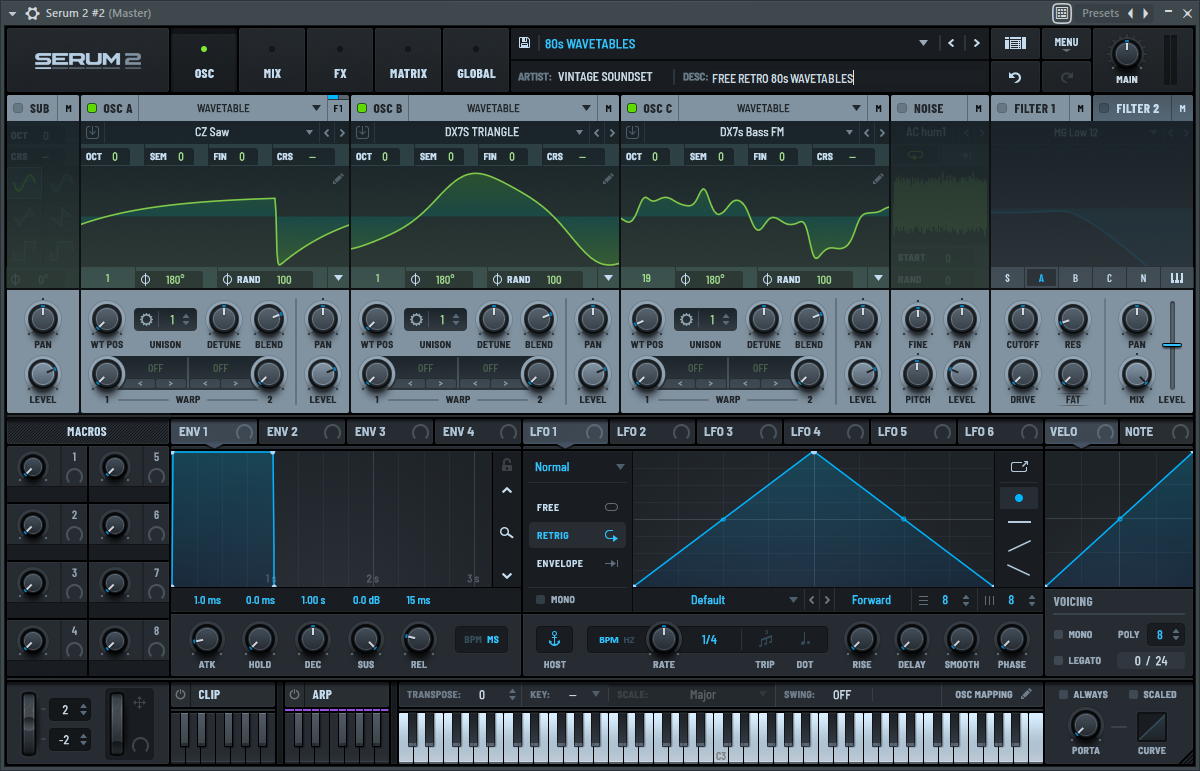Image resolution: width=1200 pixels, height=771 pixels.
Task: Click the LFO export shape icon
Action: pos(1019,466)
